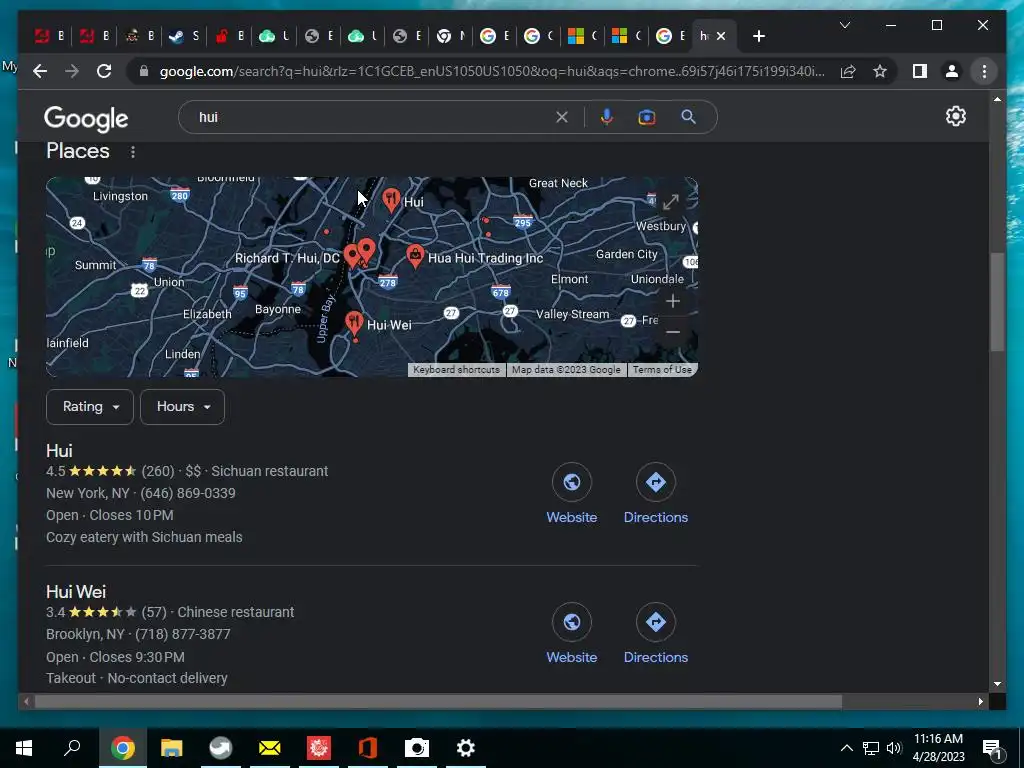Viewport: 1024px width, 768px height.
Task: Click the (646) 869-0339 phone number
Action: 188,493
